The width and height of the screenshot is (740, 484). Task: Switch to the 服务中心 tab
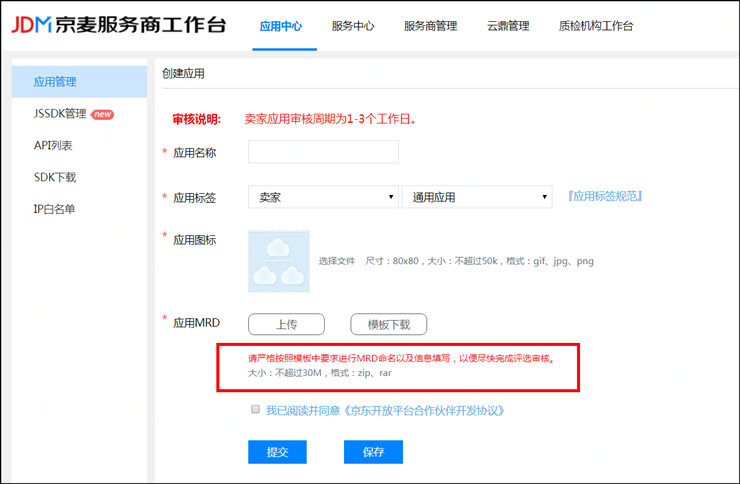tap(353, 26)
